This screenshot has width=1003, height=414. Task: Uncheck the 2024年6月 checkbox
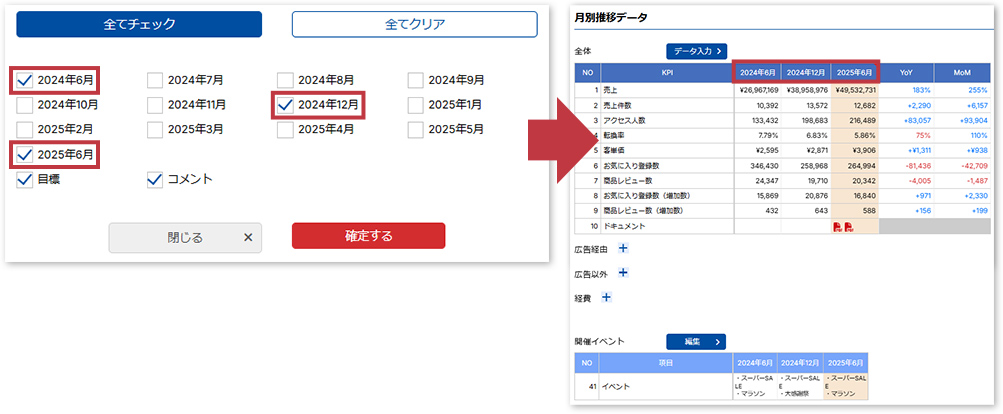point(25,80)
